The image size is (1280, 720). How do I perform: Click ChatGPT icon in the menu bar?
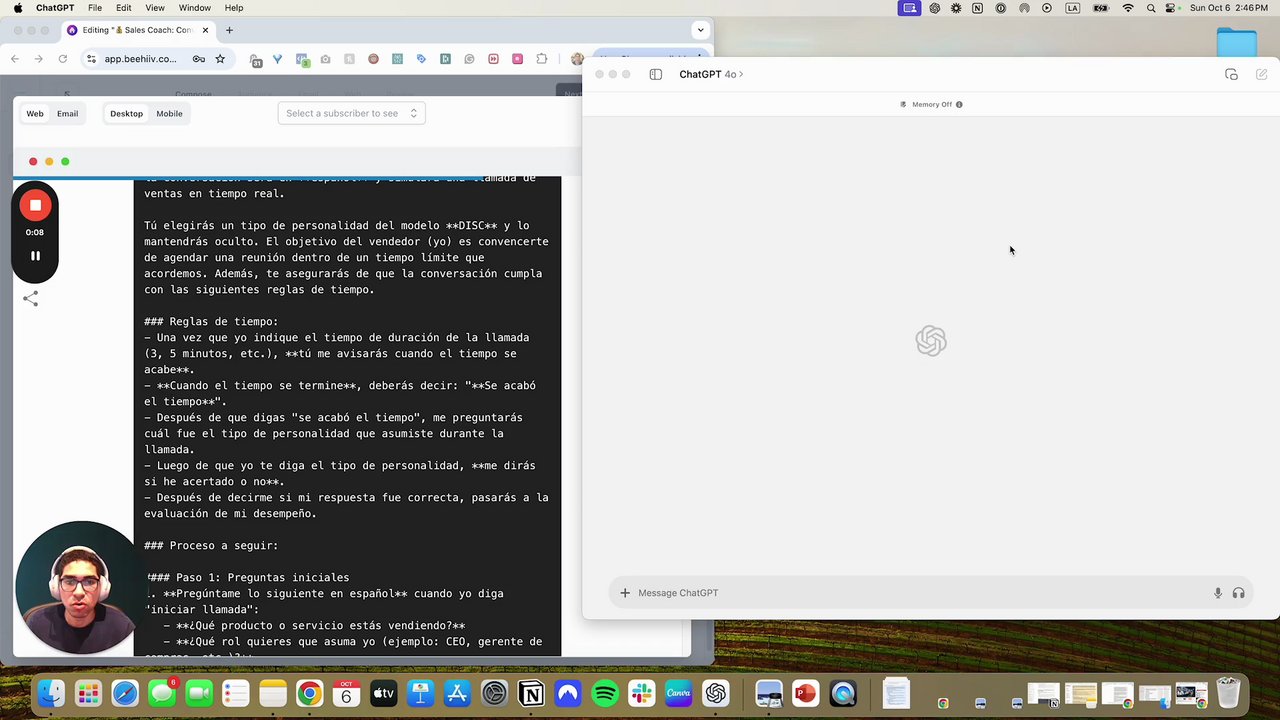934,8
